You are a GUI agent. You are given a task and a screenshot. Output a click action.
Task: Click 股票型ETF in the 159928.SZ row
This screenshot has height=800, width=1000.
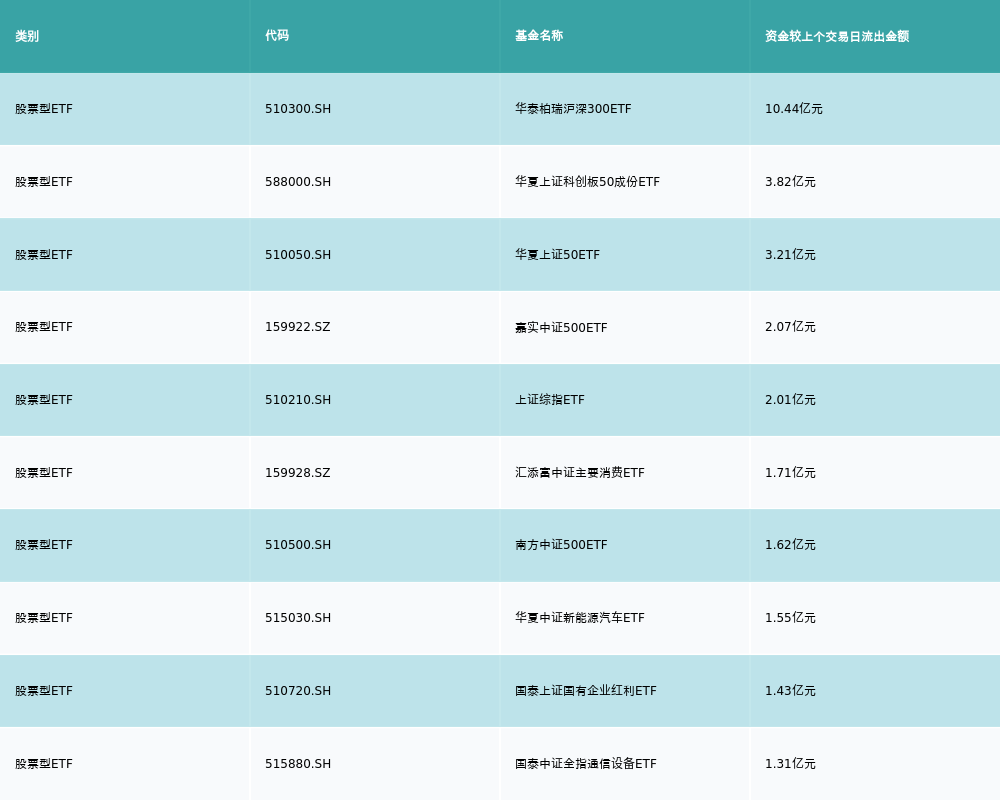[x=44, y=473]
